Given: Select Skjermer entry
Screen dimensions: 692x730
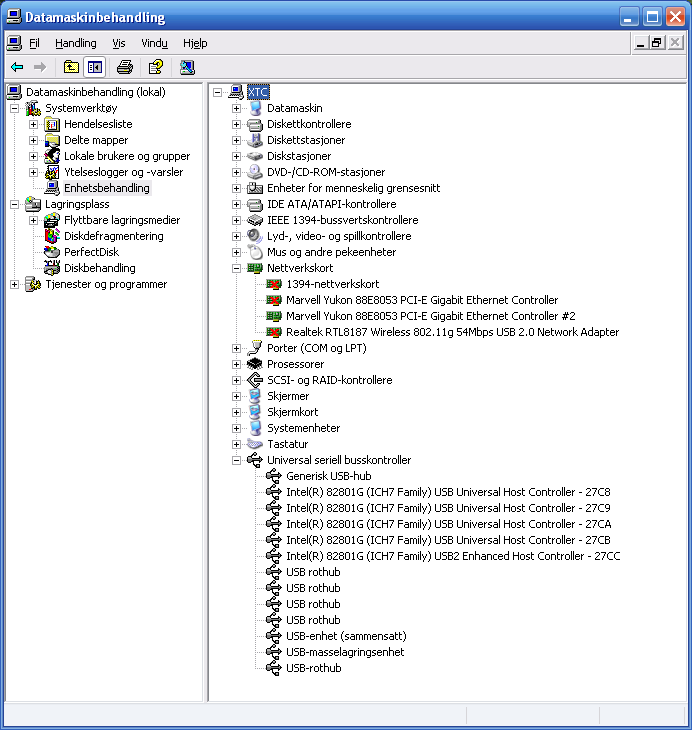Looking at the screenshot, I should 288,396.
